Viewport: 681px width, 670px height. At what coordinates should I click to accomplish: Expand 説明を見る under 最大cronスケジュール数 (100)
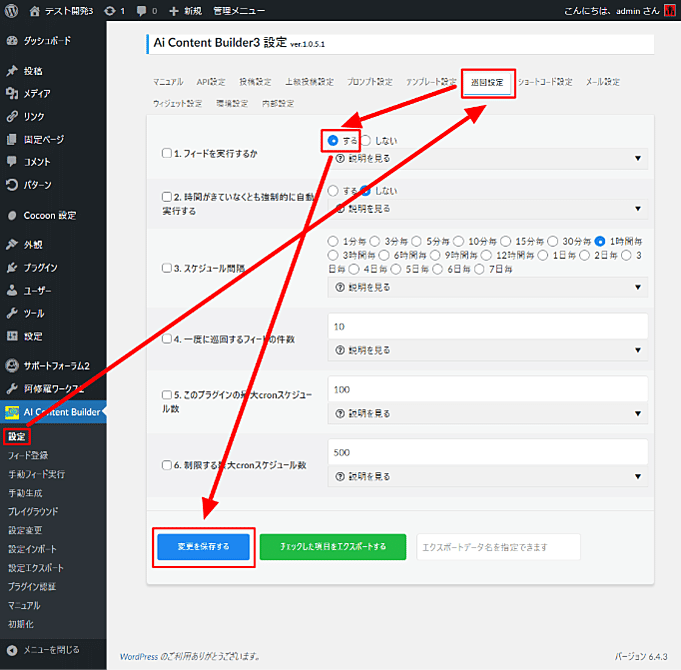click(x=488, y=413)
